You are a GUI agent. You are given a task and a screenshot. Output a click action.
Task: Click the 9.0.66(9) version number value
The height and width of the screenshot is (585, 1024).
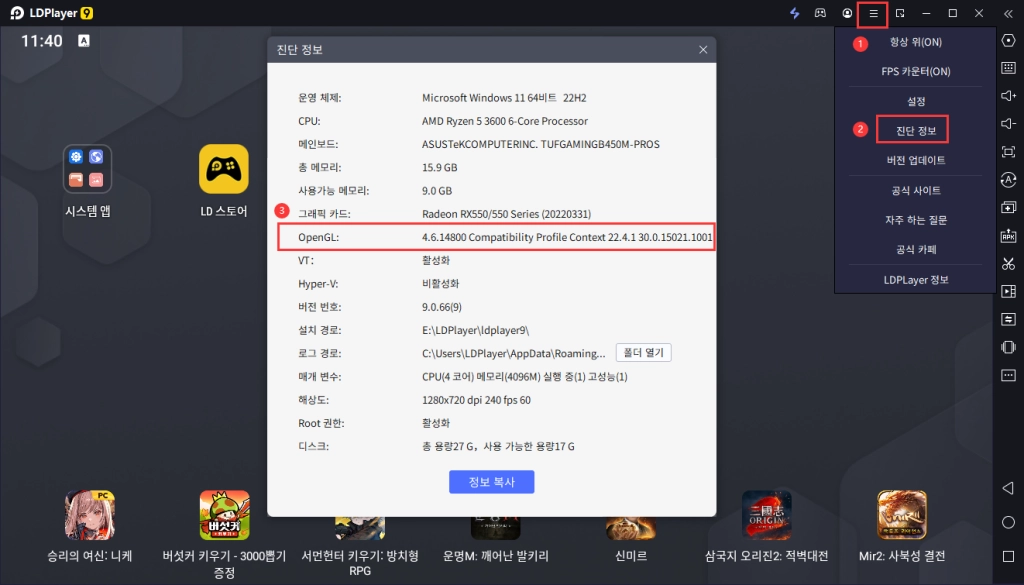point(442,307)
